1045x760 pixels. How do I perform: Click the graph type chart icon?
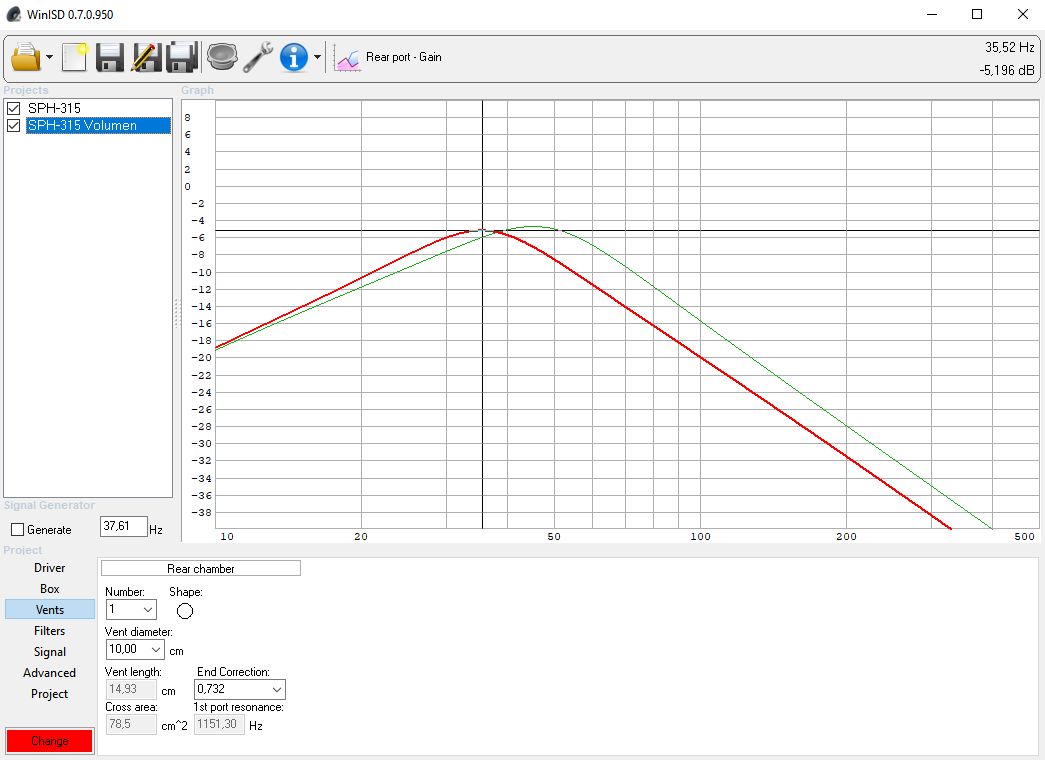coord(347,58)
